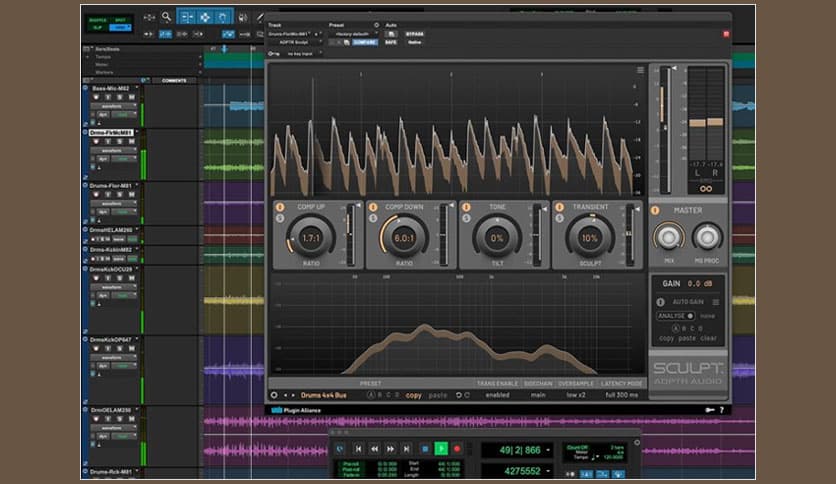
Task: Change LATENCY MODE full 300 ms
Action: [x=622, y=395]
